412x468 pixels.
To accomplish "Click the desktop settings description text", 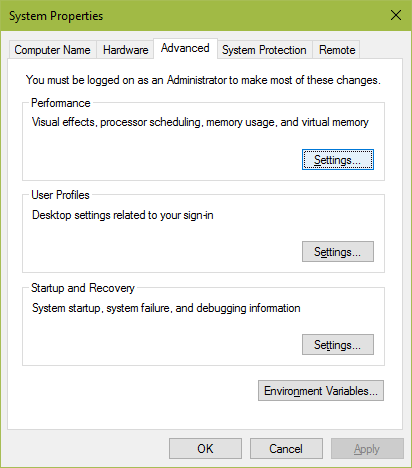I will 123,215.
